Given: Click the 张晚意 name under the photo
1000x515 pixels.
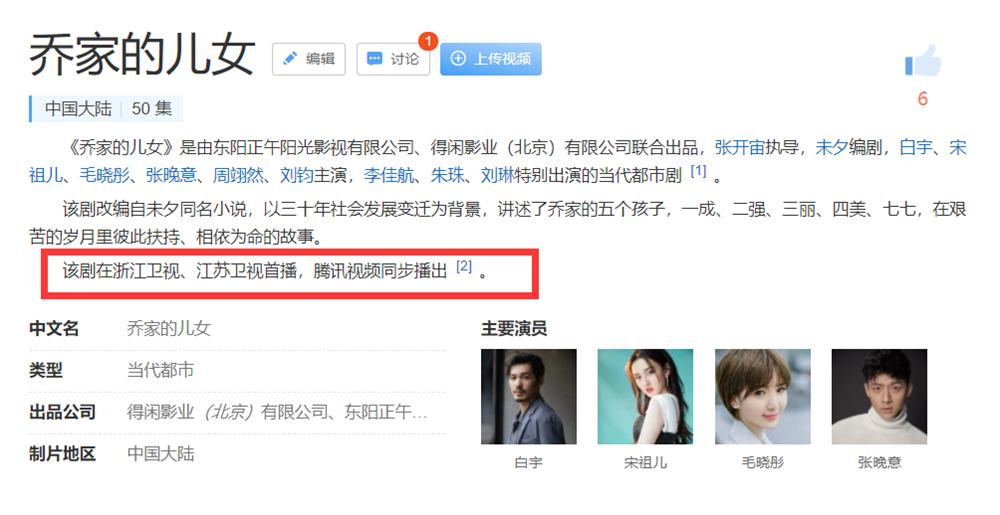Looking at the screenshot, I should pos(879,463).
